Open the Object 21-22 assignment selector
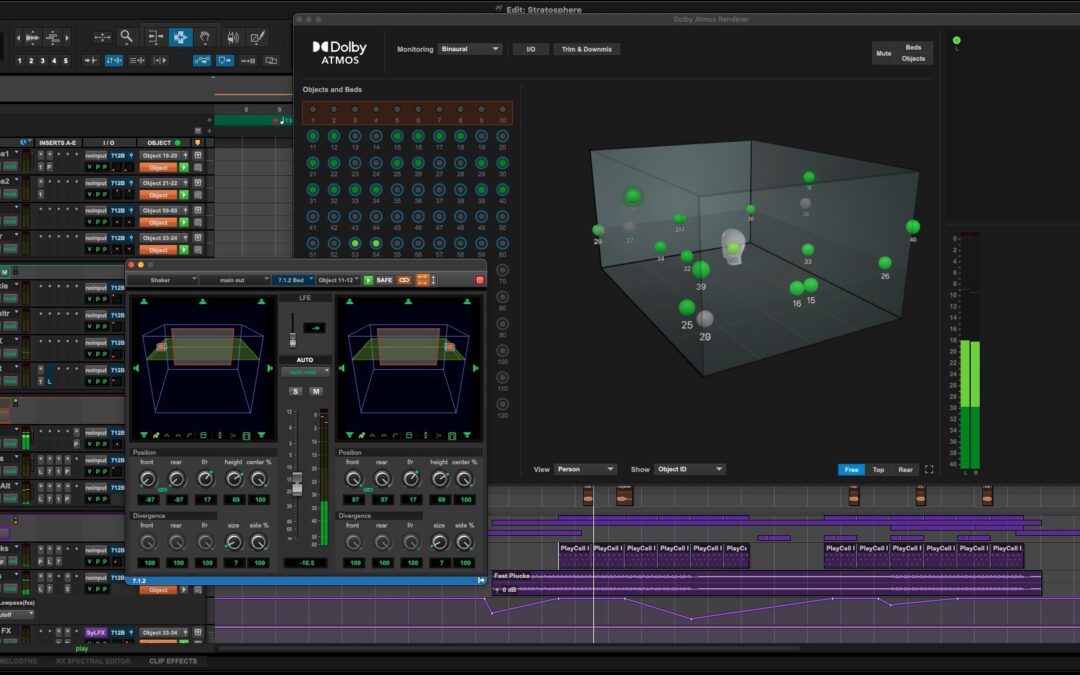 (164, 183)
